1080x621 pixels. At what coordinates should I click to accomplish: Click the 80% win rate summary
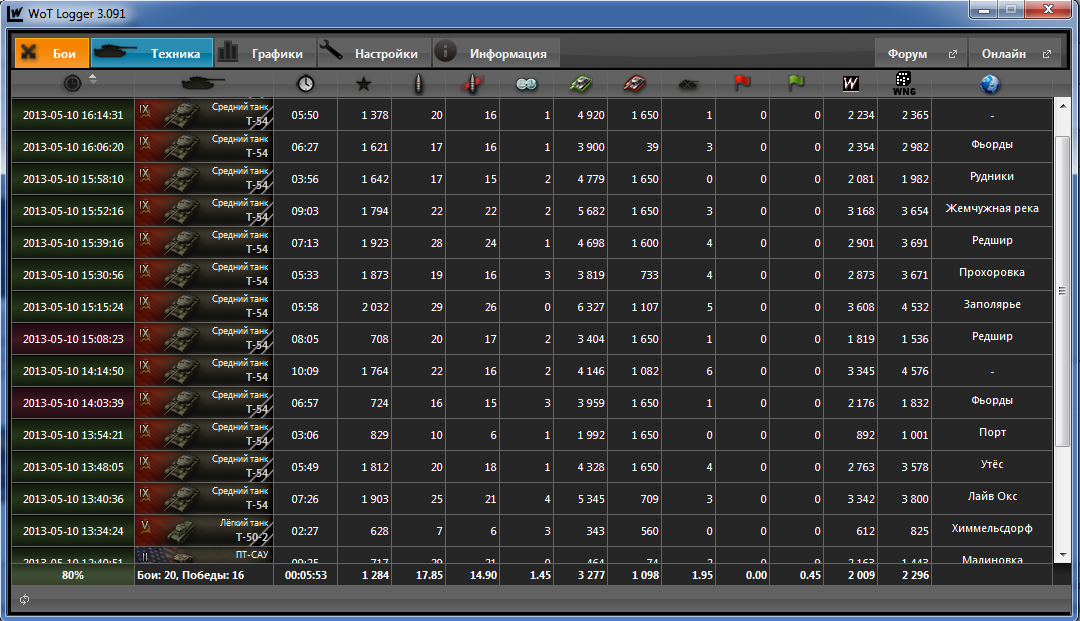tap(72, 575)
